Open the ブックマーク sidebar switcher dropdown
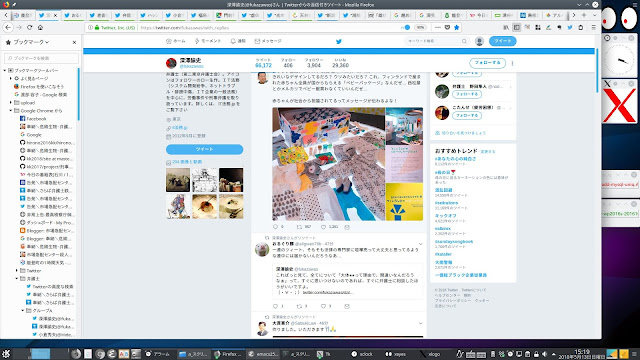Viewport: 640px width, 360px height. (x=31, y=42)
